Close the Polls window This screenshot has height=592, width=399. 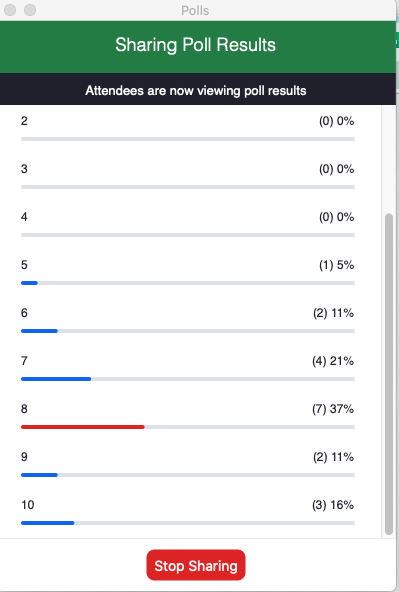click(10, 10)
